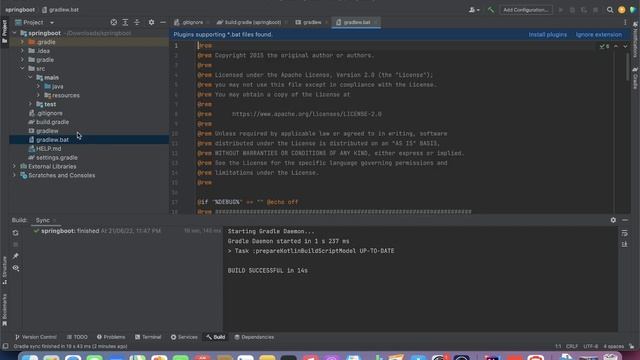Viewport: 640px width, 360px height.
Task: Click Add Configuration button
Action: coord(526,10)
